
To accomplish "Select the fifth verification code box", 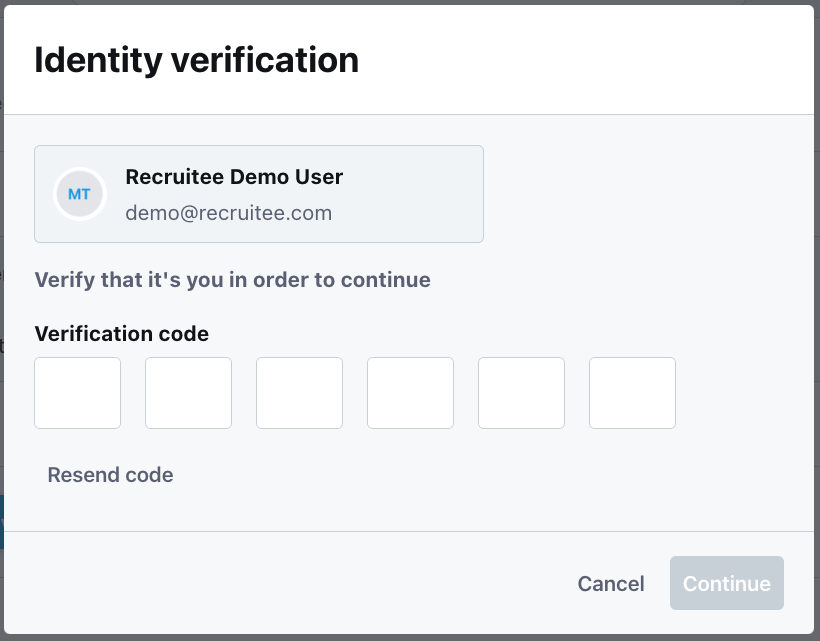I will tap(522, 393).
